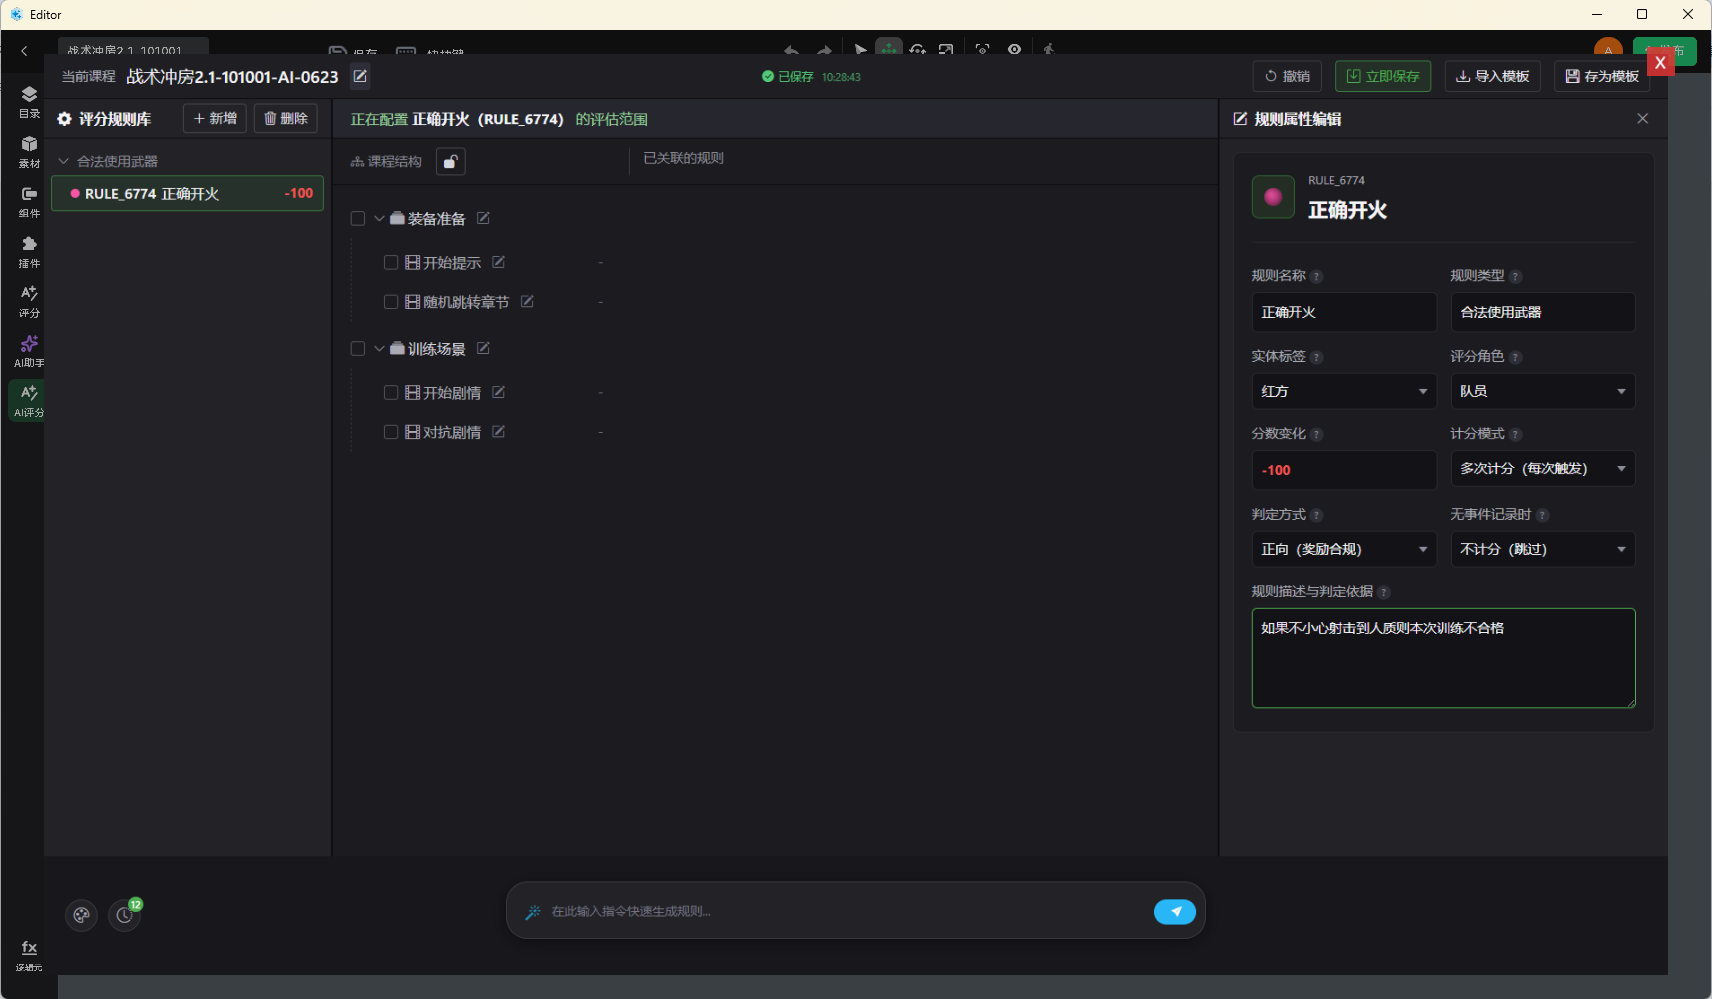Check the 开始剧情 checkbox
This screenshot has width=1712, height=999.
[x=391, y=392]
